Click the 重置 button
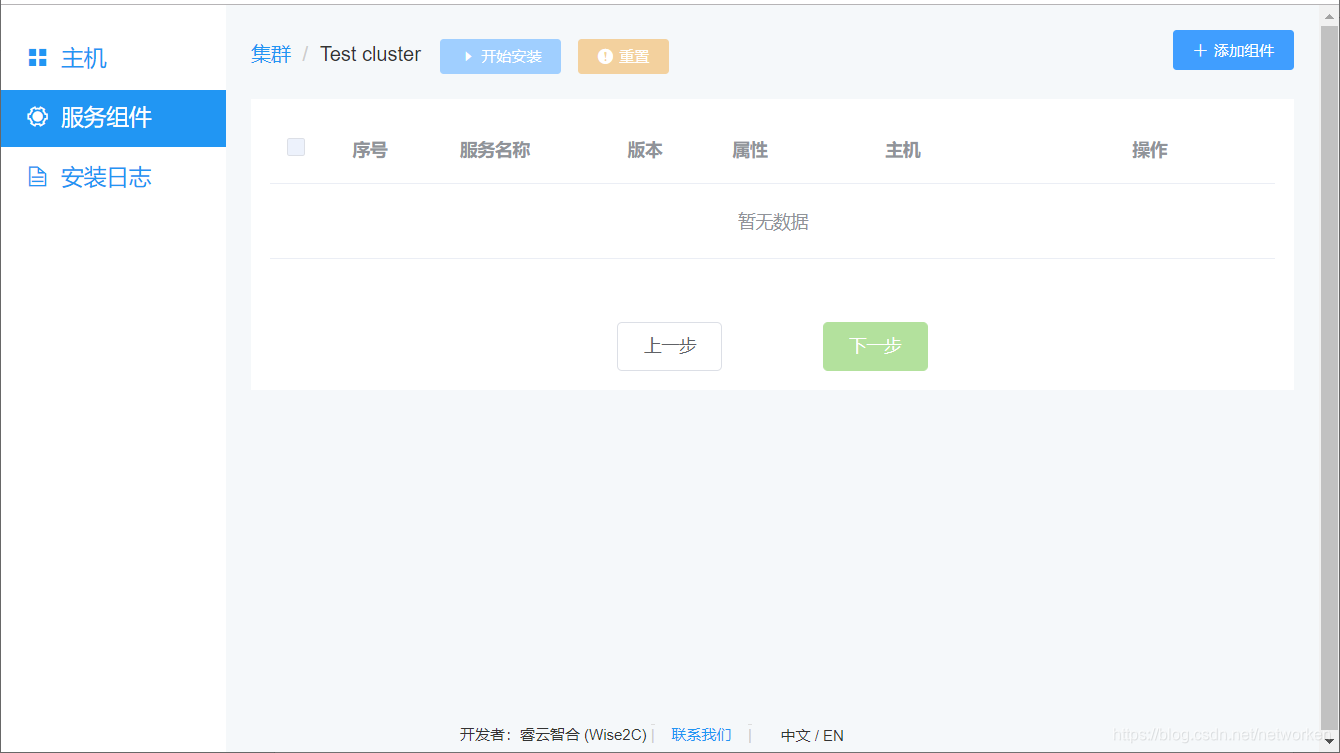 [623, 57]
